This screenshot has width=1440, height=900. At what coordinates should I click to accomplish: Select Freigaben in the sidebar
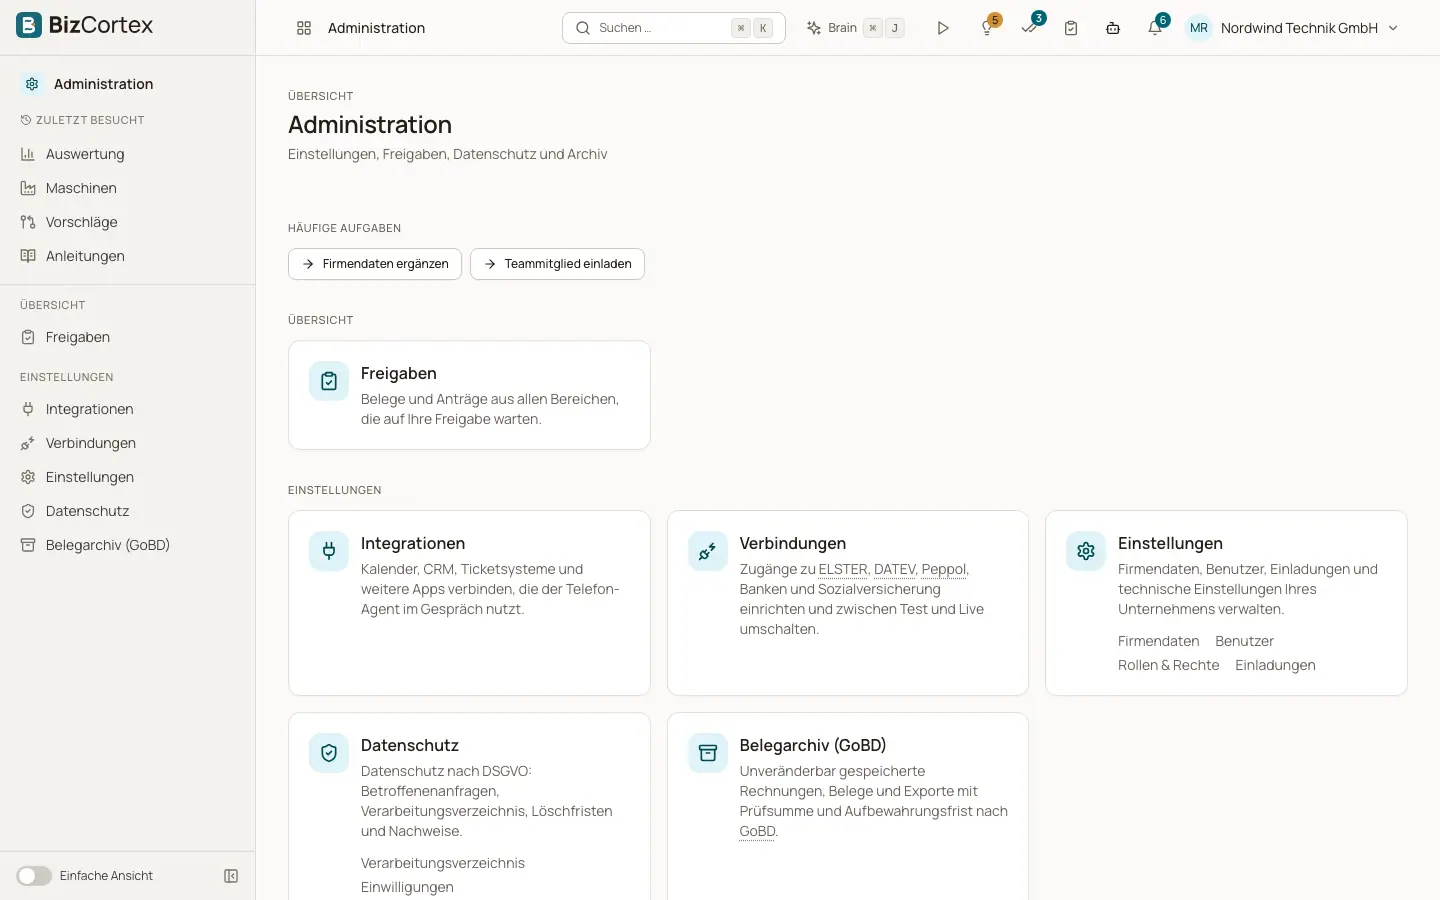pyautogui.click(x=128, y=337)
